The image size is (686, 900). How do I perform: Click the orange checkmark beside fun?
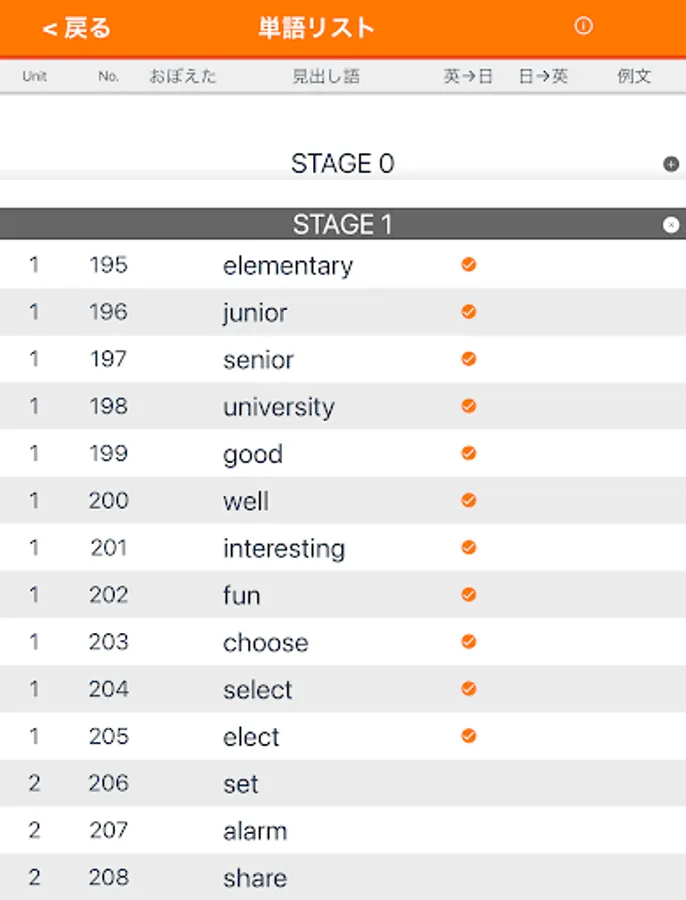point(468,595)
